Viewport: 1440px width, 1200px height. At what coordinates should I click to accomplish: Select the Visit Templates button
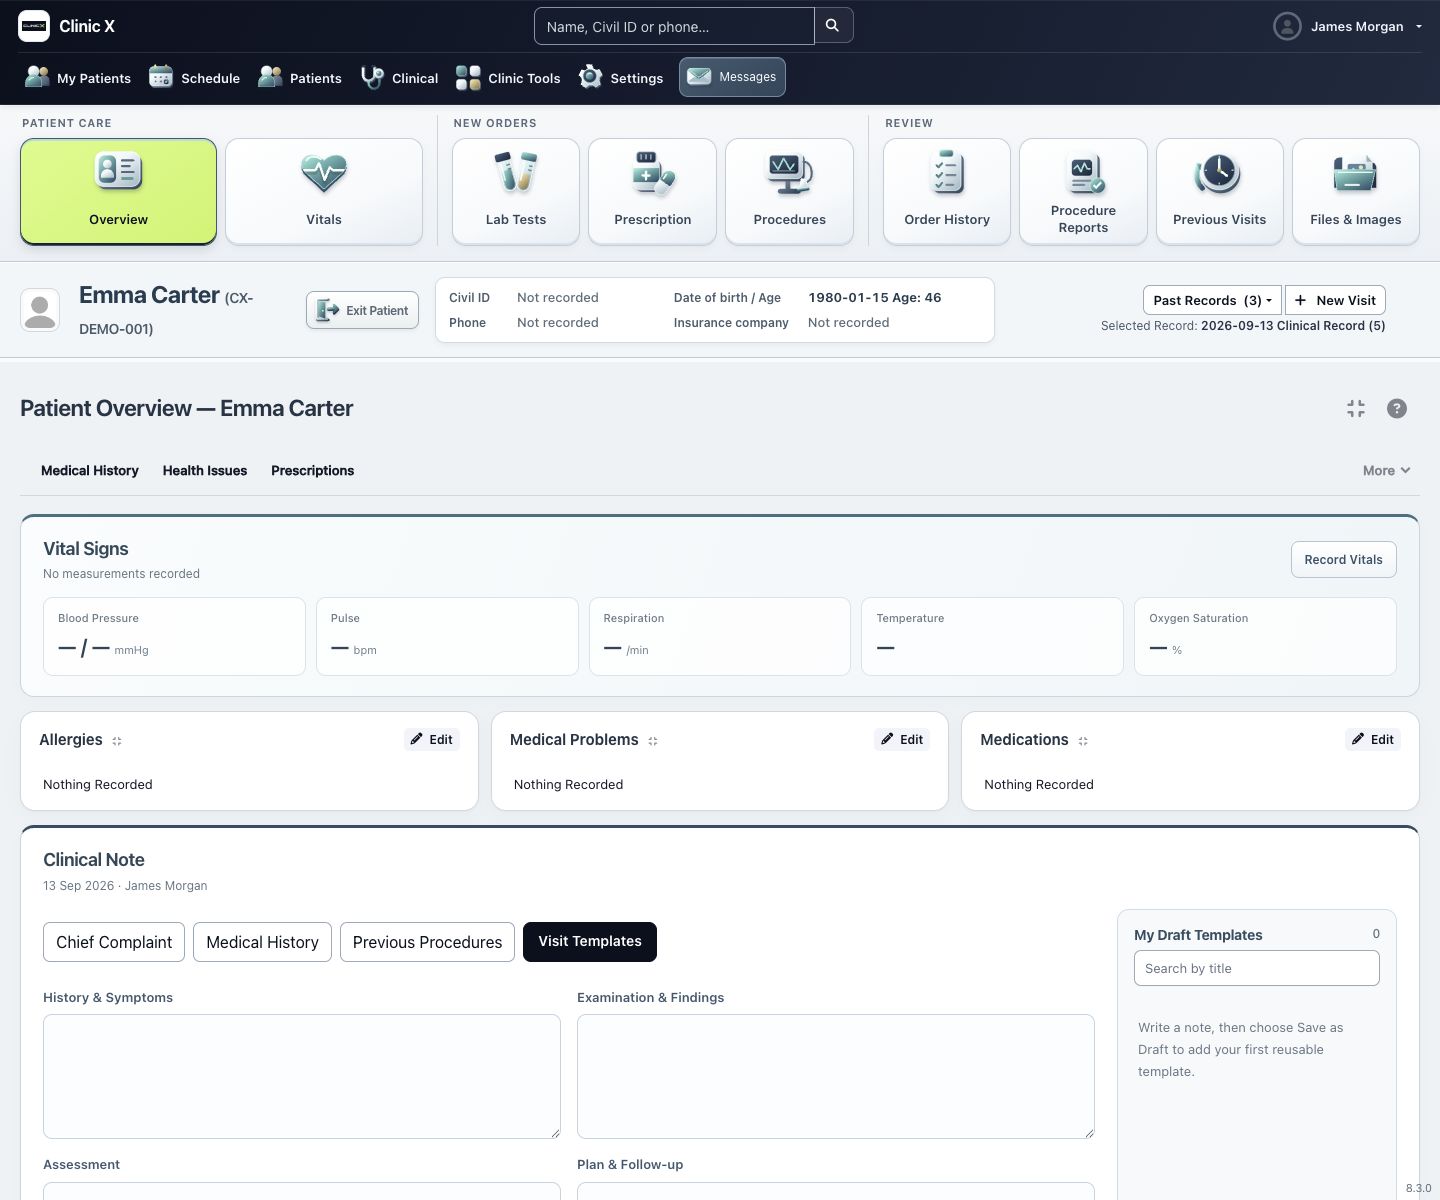tap(590, 942)
